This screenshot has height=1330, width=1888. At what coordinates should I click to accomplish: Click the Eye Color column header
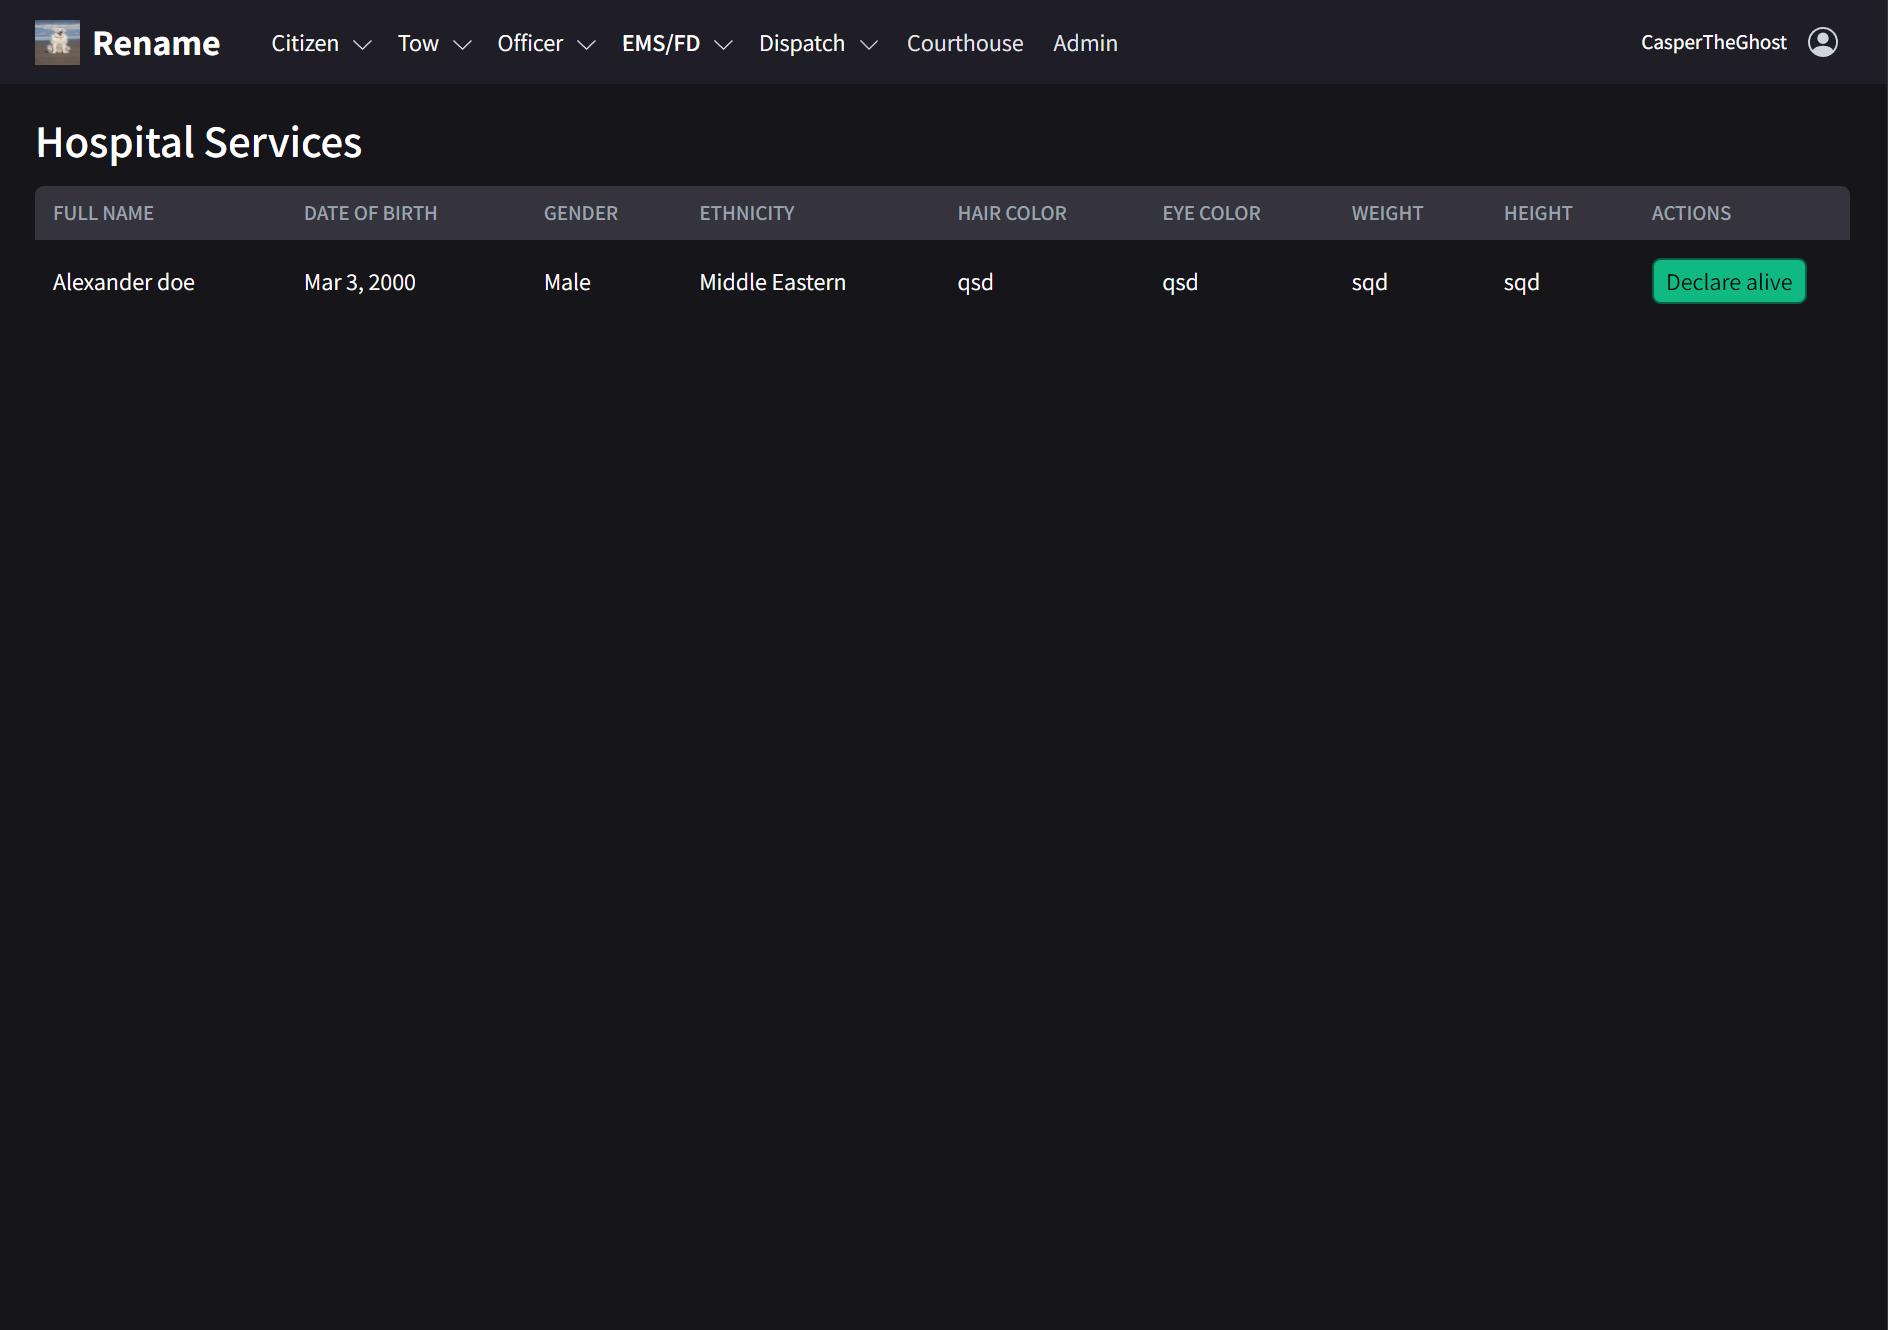coord(1210,213)
